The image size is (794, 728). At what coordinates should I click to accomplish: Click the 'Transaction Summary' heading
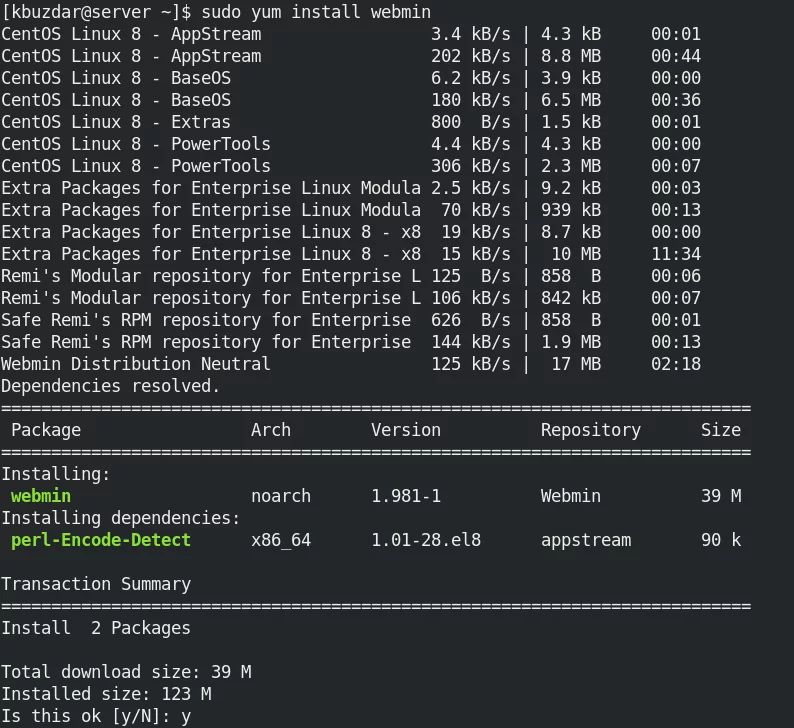point(96,584)
